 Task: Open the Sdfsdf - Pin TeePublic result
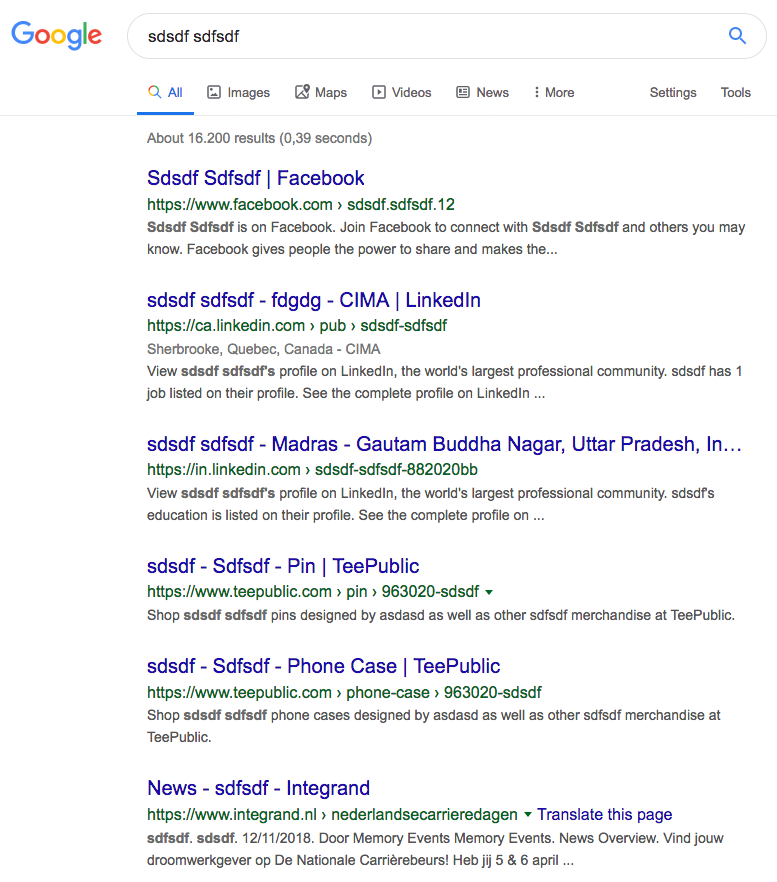pyautogui.click(x=283, y=566)
